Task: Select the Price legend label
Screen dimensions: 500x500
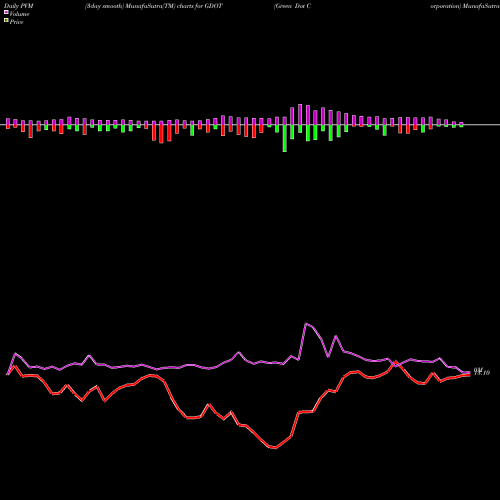Action: click(16, 22)
